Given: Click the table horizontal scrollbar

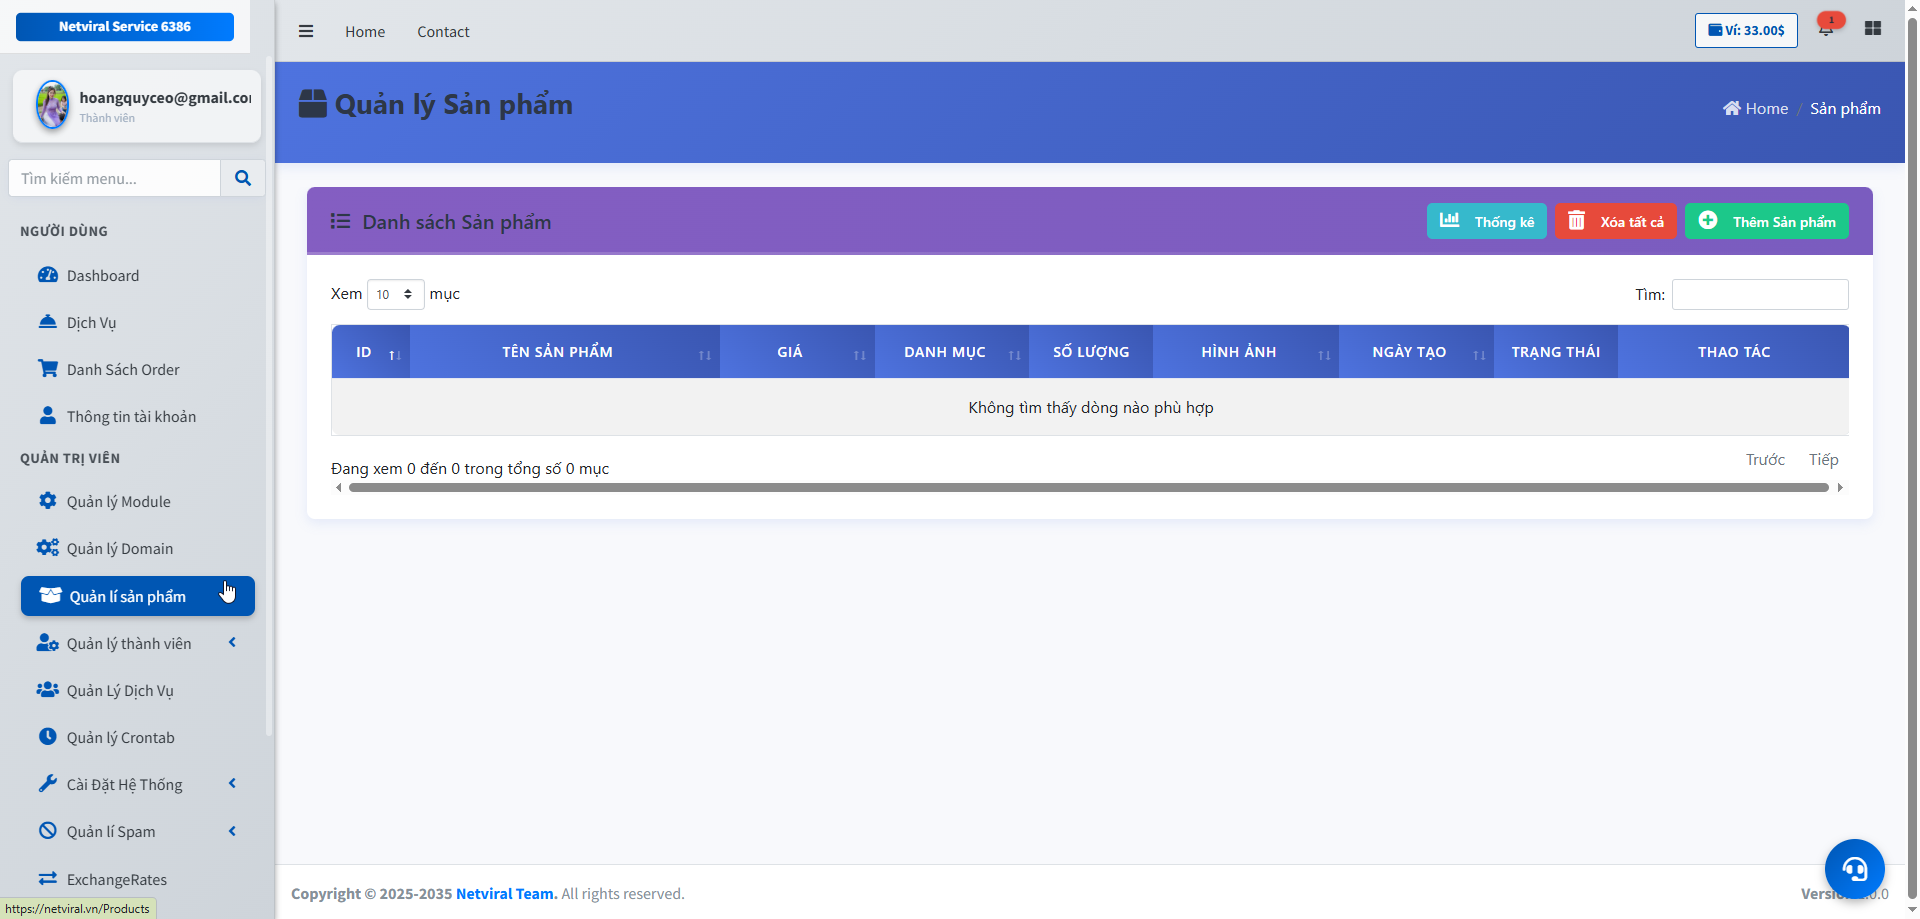Looking at the screenshot, I should click(x=1088, y=488).
